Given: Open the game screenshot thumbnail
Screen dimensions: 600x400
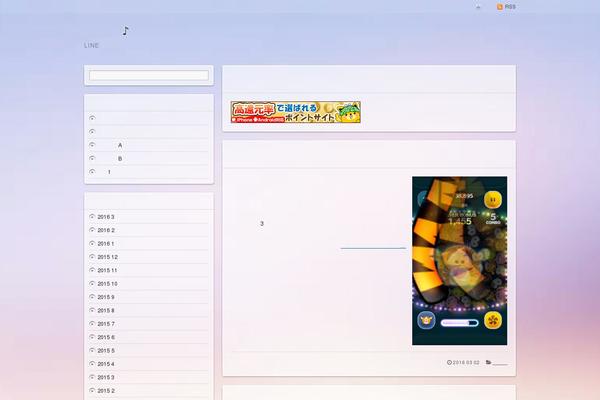Looking at the screenshot, I should coord(460,261).
